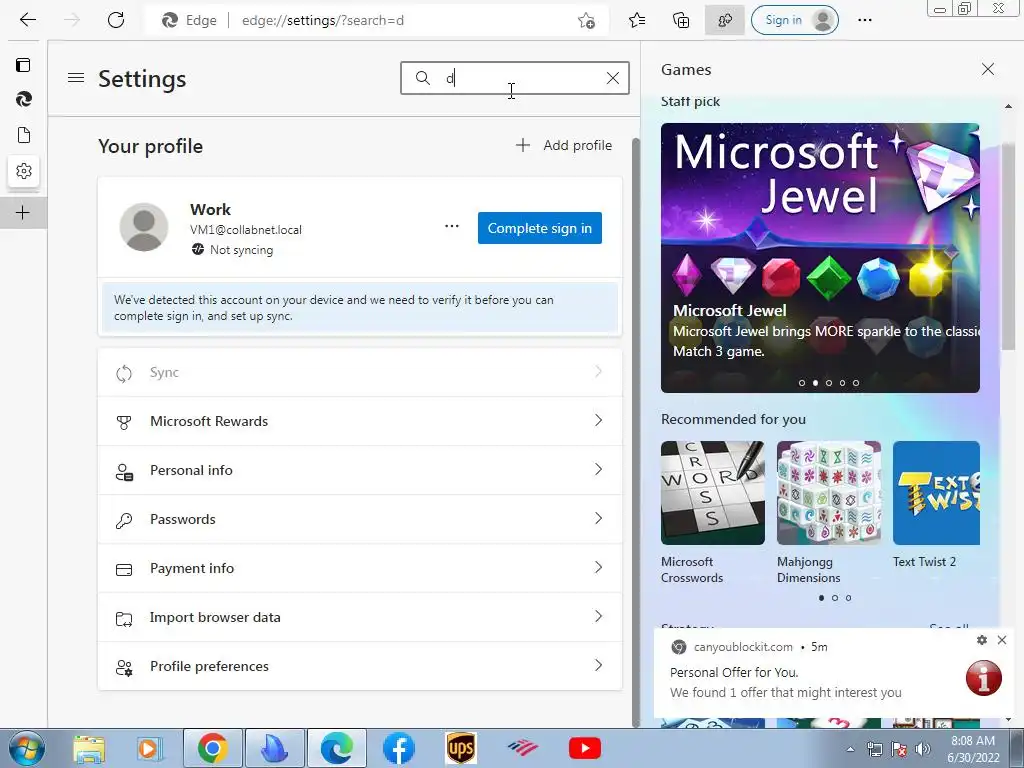The image size is (1024, 768).
Task: Select the Settings tab gear in the sidebar
Action: (24, 171)
